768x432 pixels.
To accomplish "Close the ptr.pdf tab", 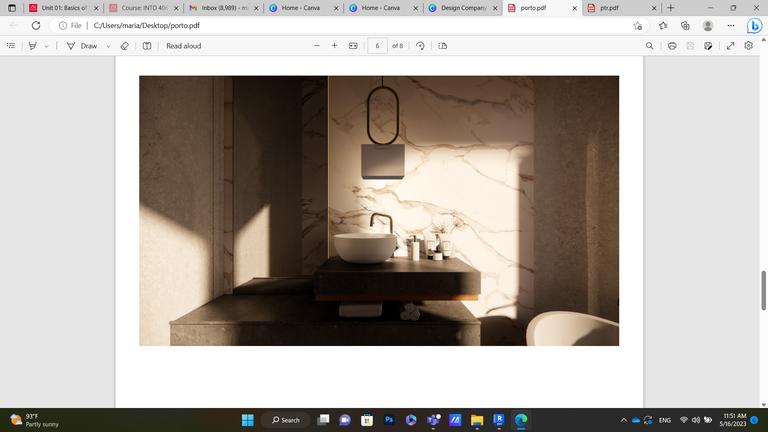I will (x=654, y=8).
